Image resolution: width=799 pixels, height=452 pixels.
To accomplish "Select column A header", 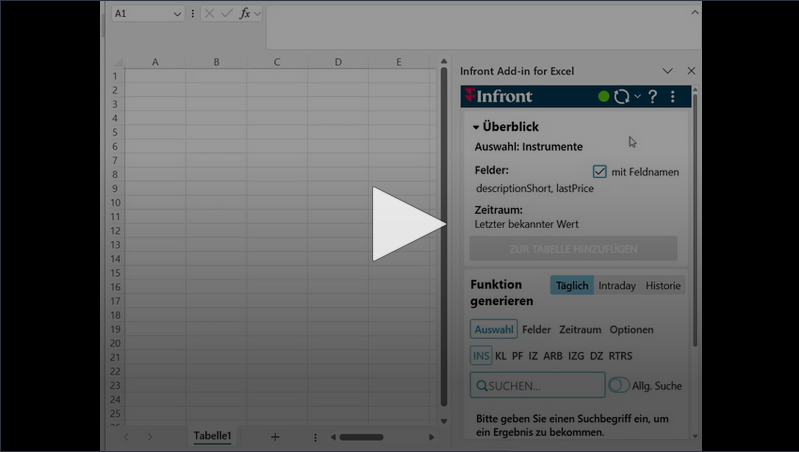I will pos(155,62).
